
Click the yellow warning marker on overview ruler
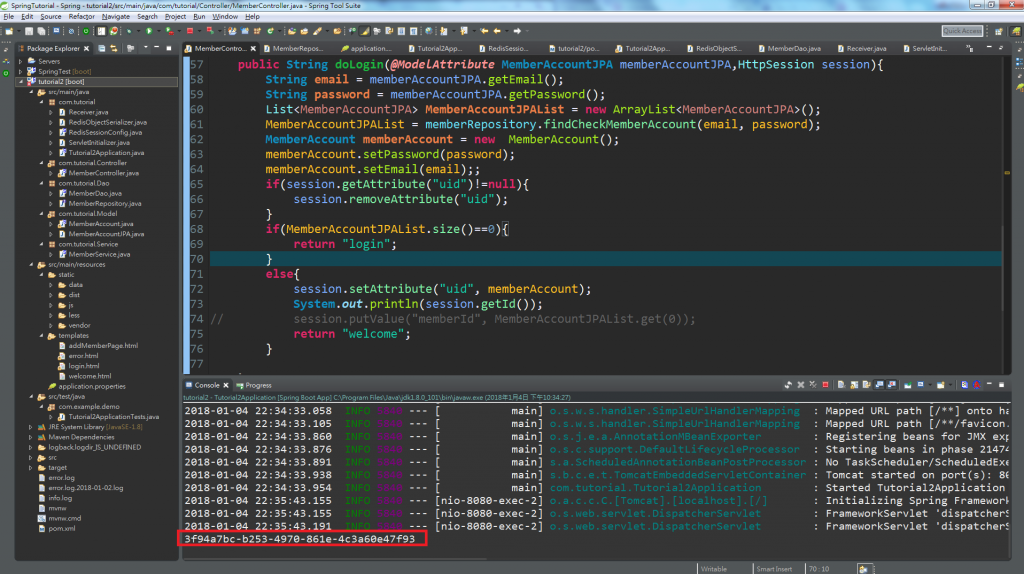(1007, 173)
